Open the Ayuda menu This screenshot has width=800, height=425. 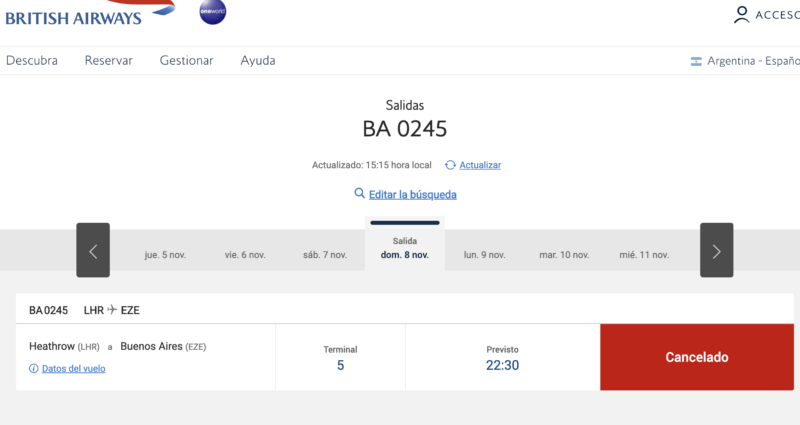point(258,60)
